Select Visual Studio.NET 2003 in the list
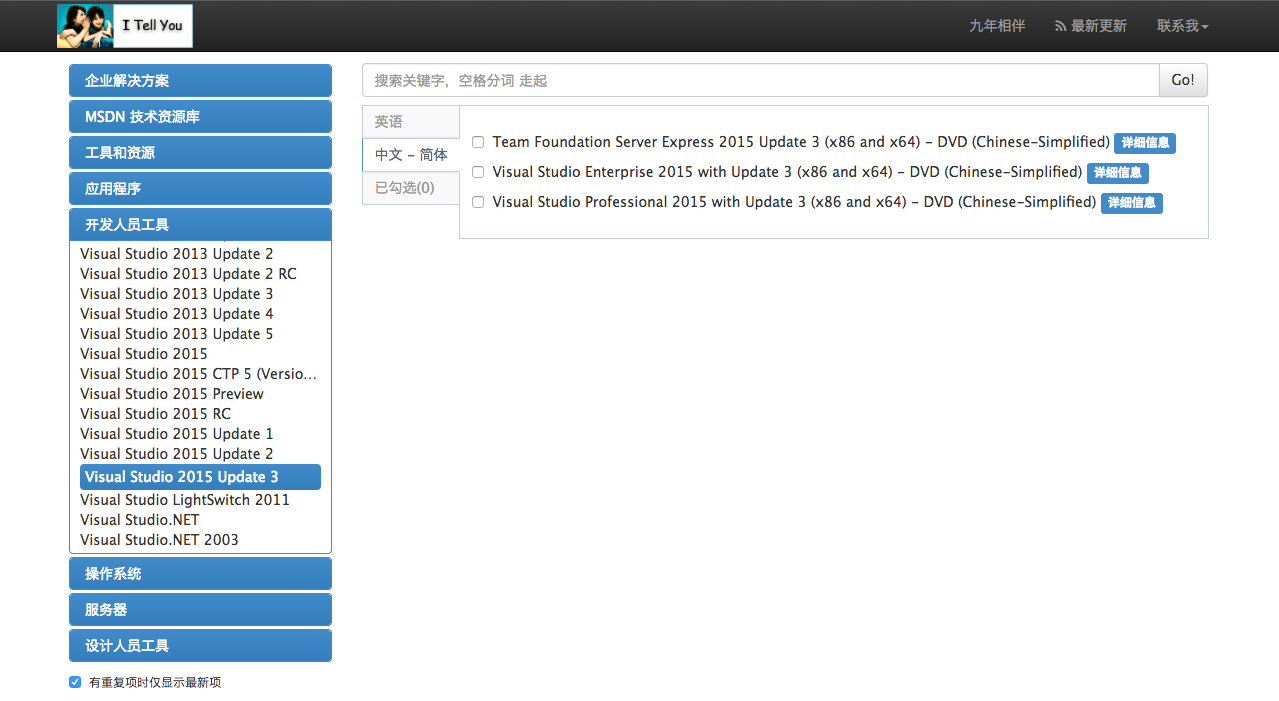The width and height of the screenshot is (1279, 701). (x=159, y=539)
